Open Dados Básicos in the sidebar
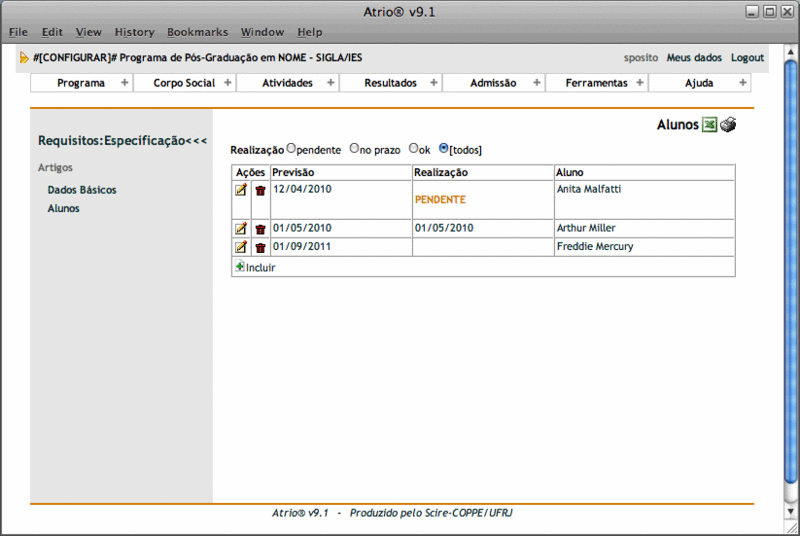The height and width of the screenshot is (536, 800). pos(82,189)
